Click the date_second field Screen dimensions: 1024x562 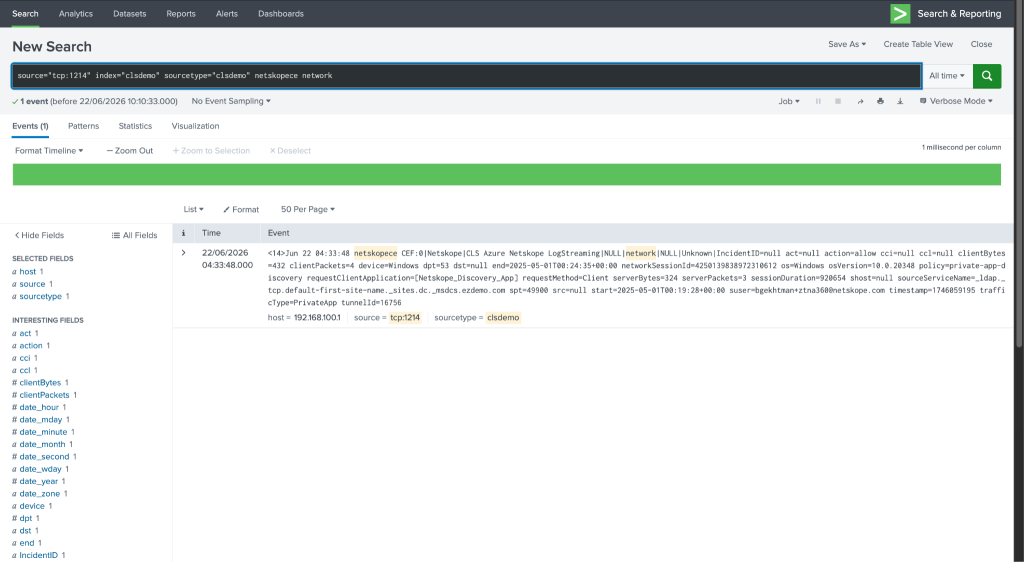point(44,457)
